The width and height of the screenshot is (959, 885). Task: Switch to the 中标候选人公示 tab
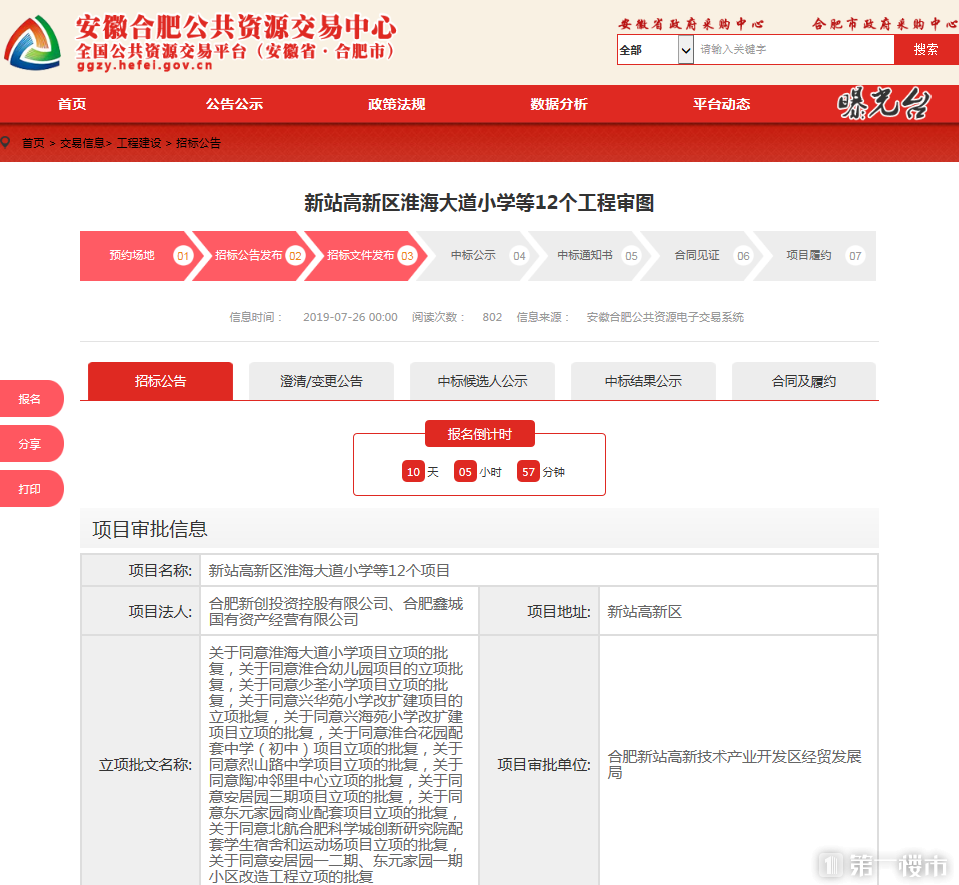point(481,380)
